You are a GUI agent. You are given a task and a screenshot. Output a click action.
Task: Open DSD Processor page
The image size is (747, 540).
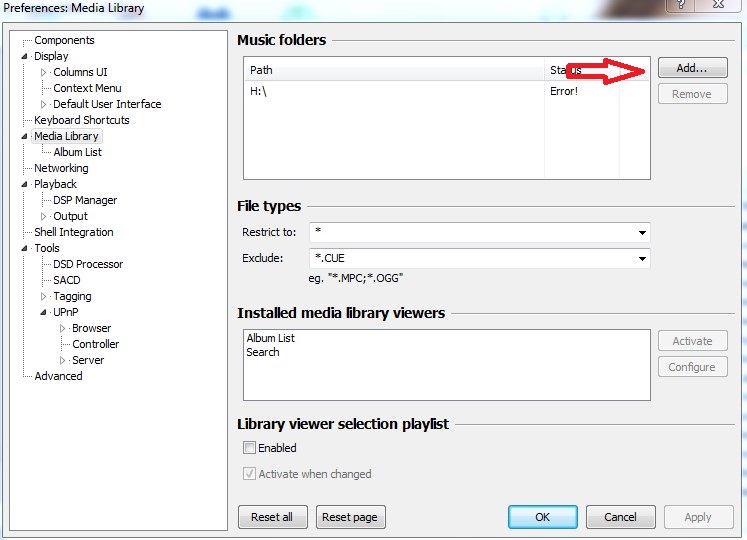tap(88, 264)
